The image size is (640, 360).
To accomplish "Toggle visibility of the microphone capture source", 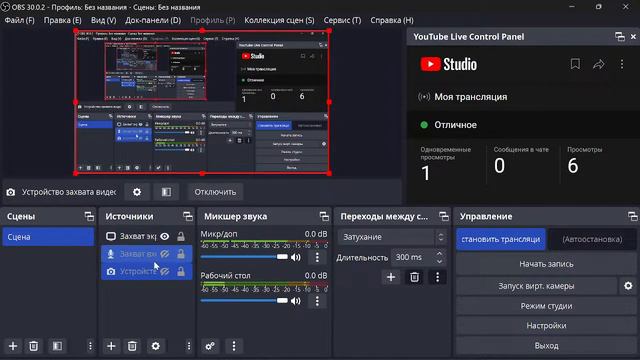I will tap(164, 254).
